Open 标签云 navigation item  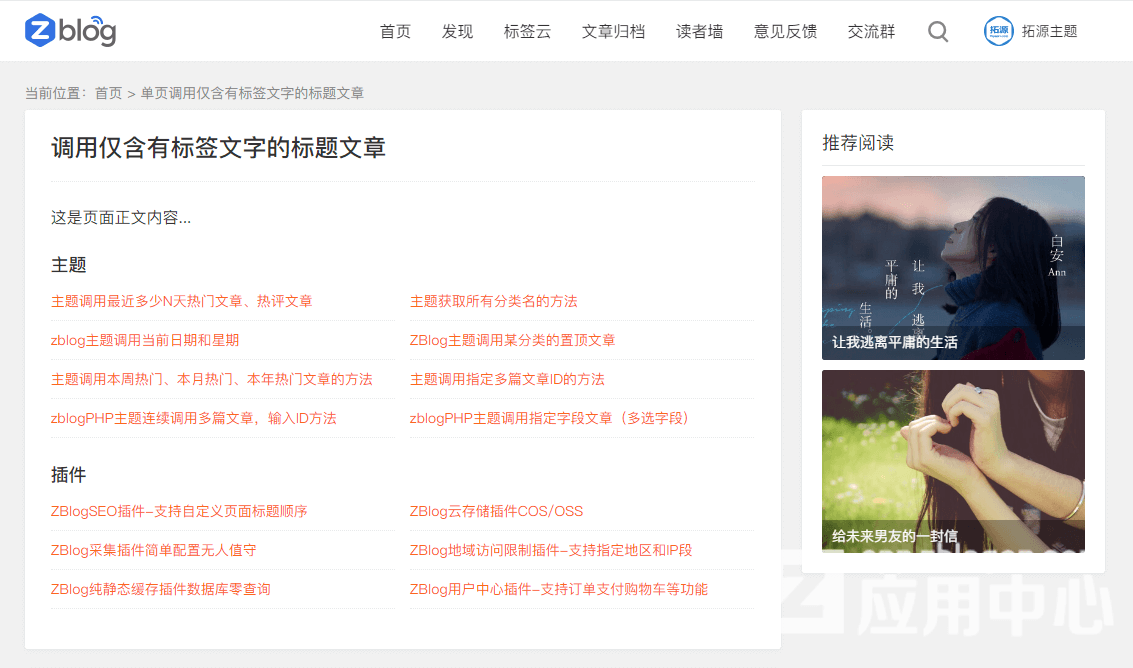tap(527, 32)
